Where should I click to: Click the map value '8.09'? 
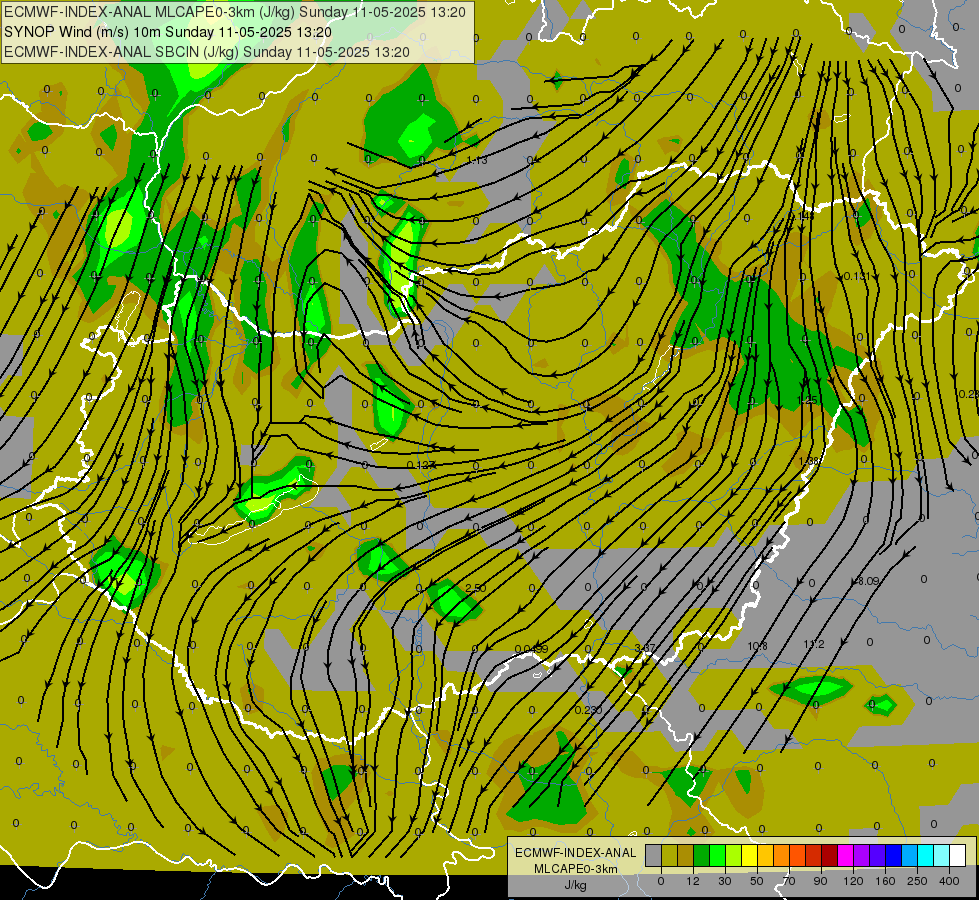868,581
